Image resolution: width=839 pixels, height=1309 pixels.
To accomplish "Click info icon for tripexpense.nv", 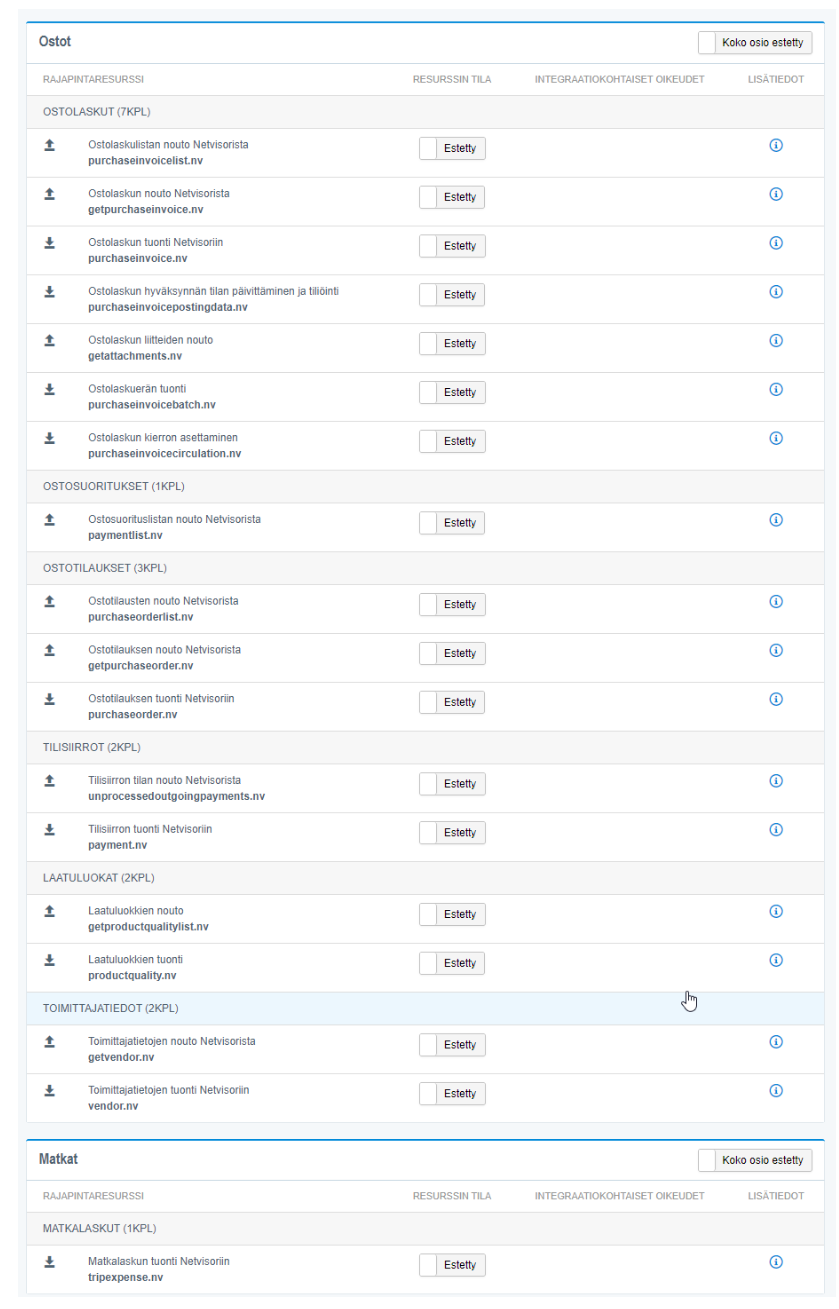I will 775,1262.
